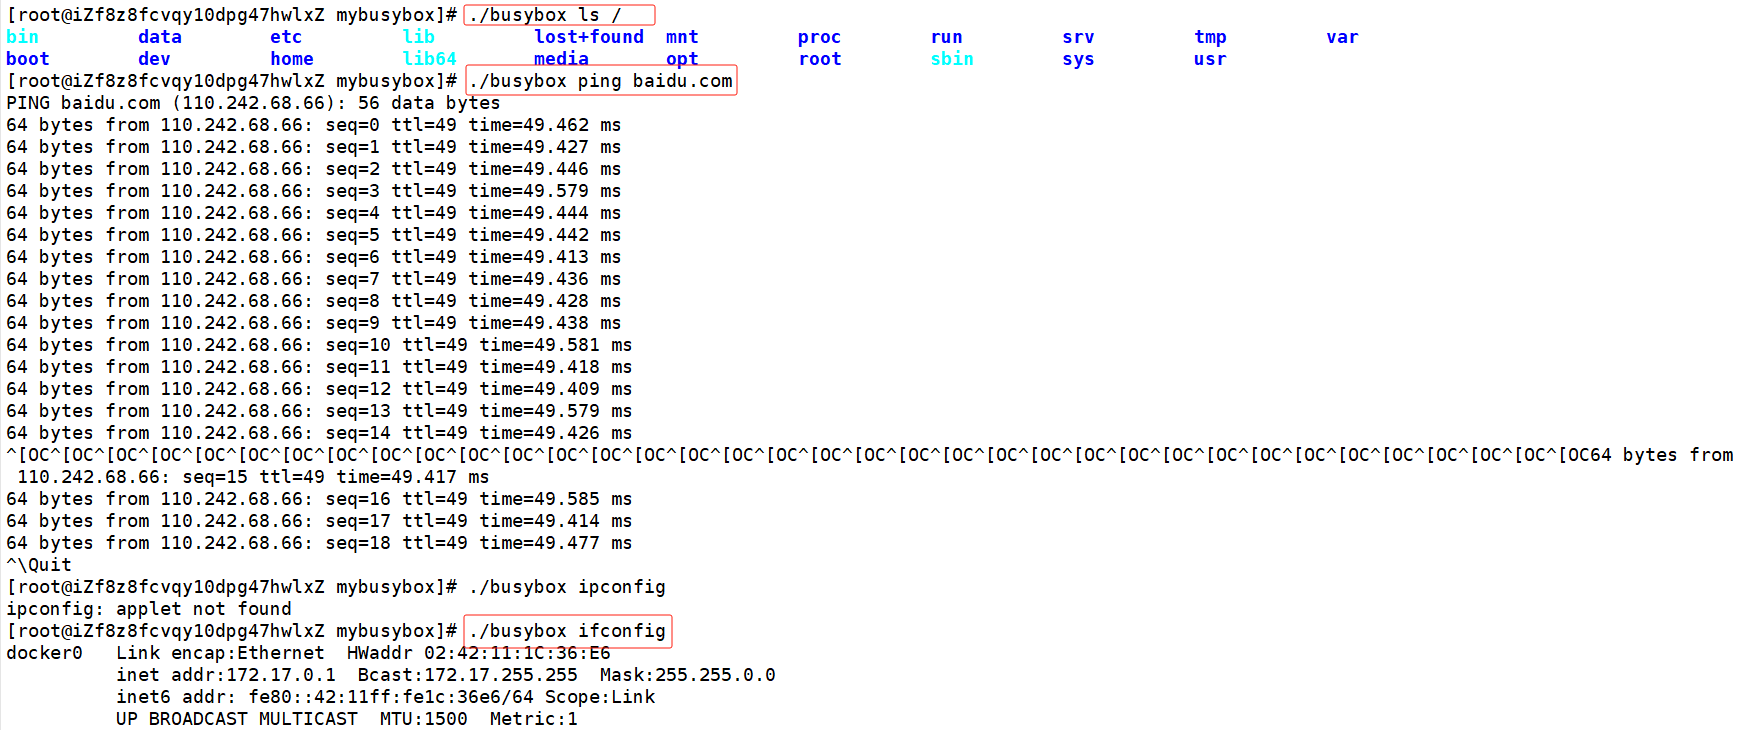Click the 'data' directory name
Image resolution: width=1741 pixels, height=730 pixels.
click(x=160, y=37)
